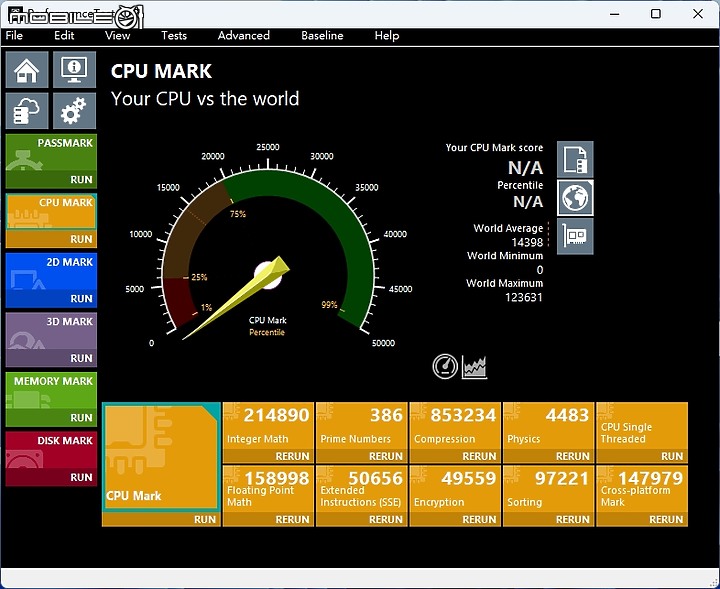Rerun the Integer Math test

pos(292,456)
